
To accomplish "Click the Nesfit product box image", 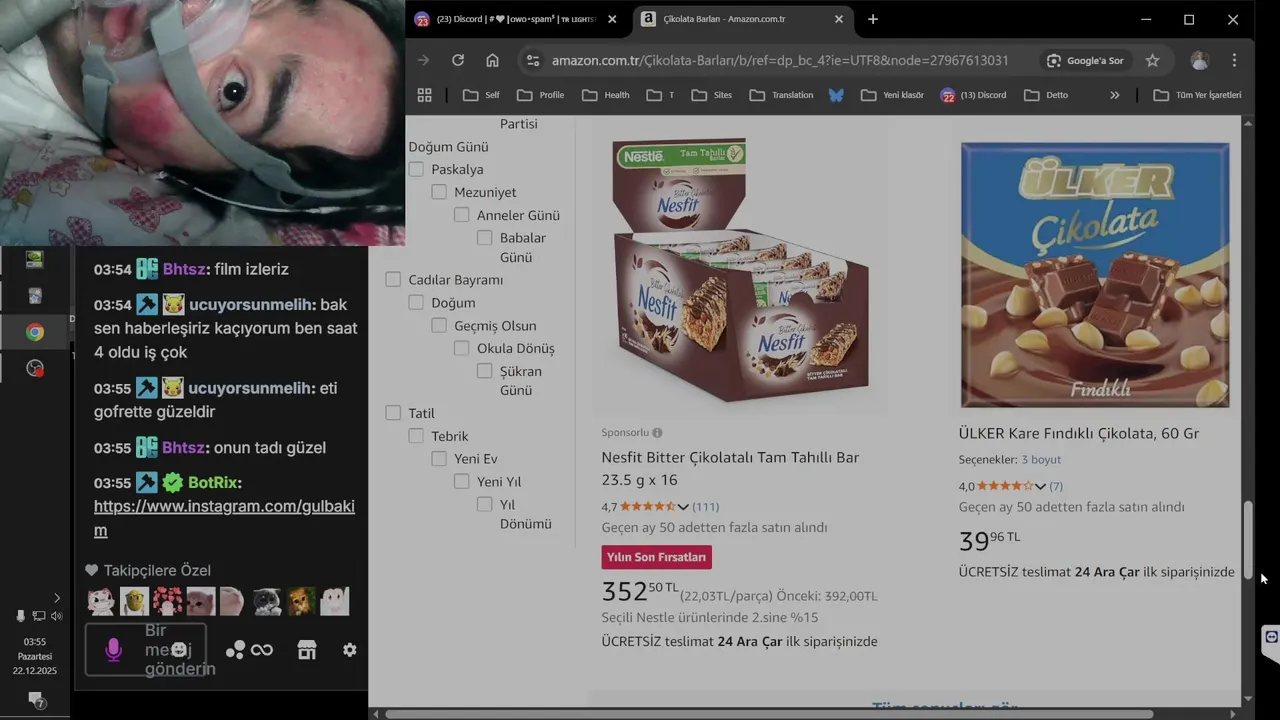I will (741, 270).
